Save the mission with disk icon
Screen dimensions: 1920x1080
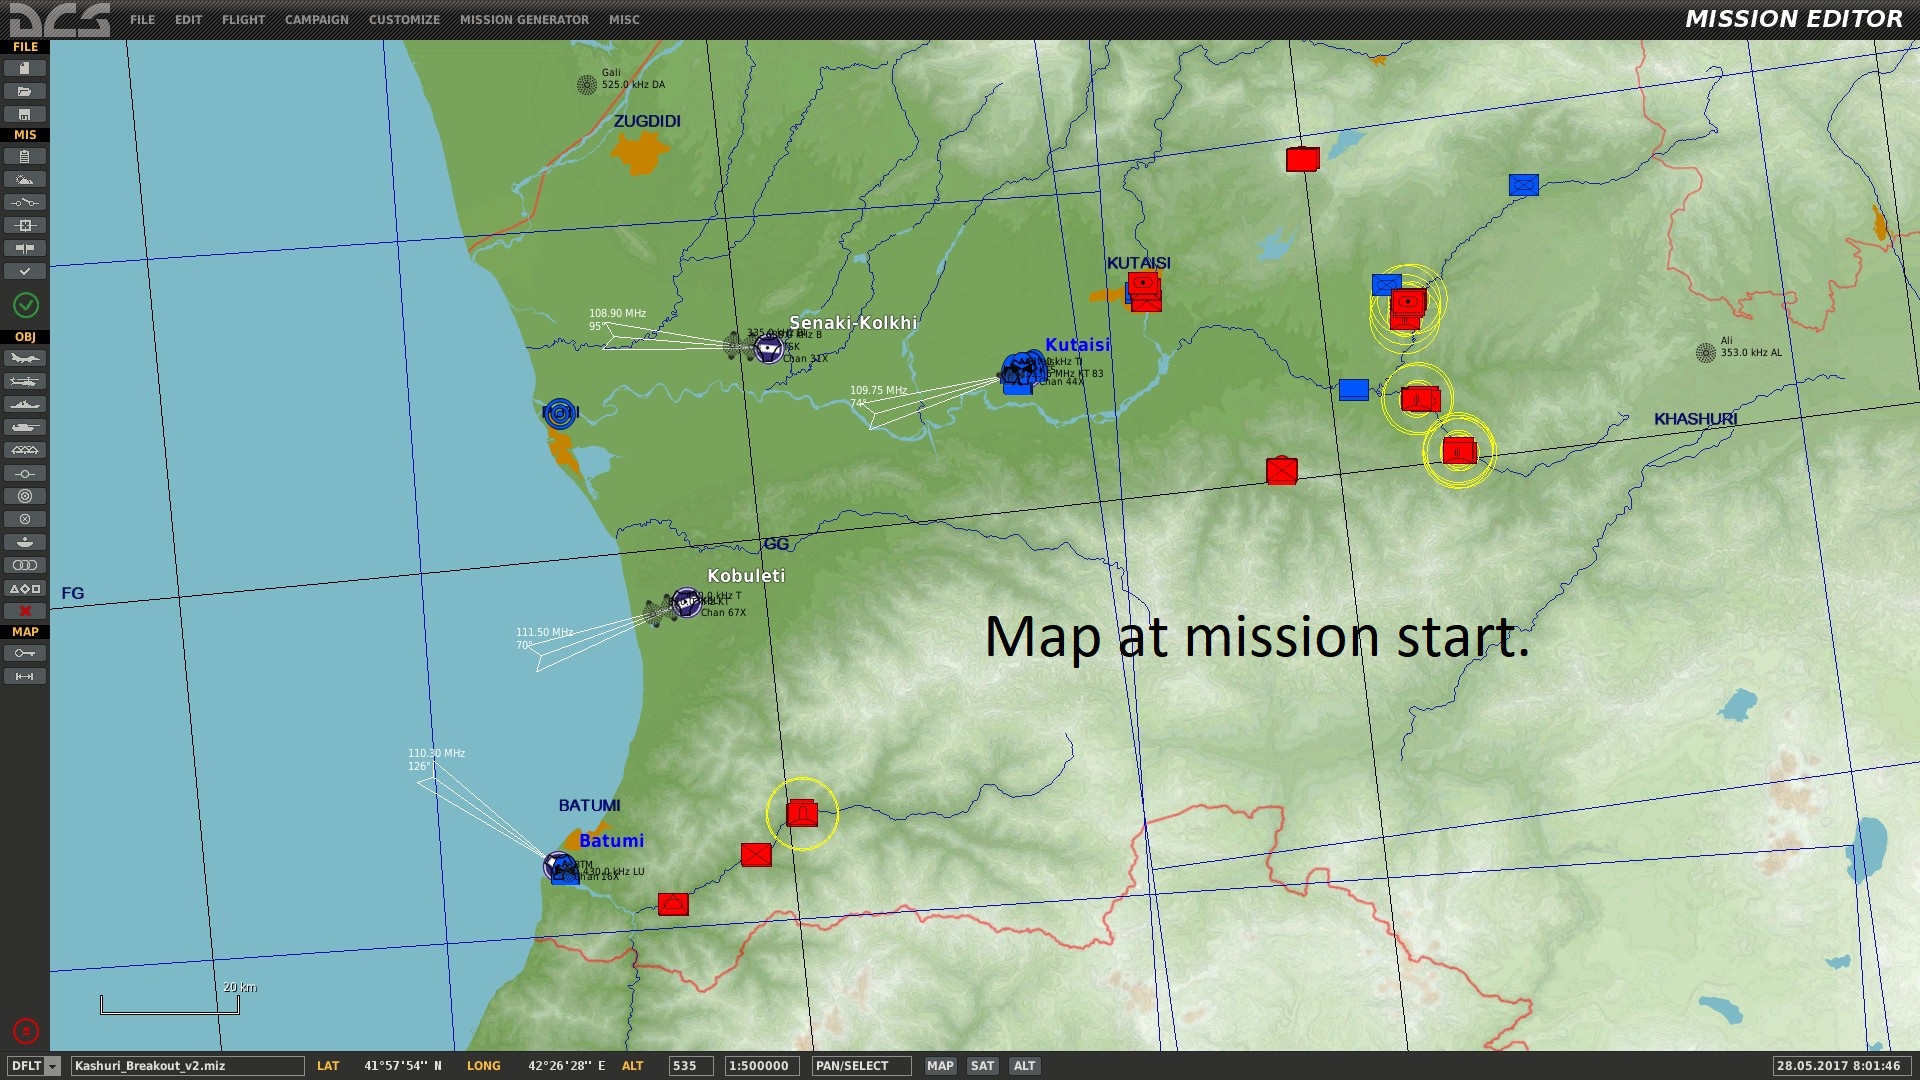click(25, 114)
